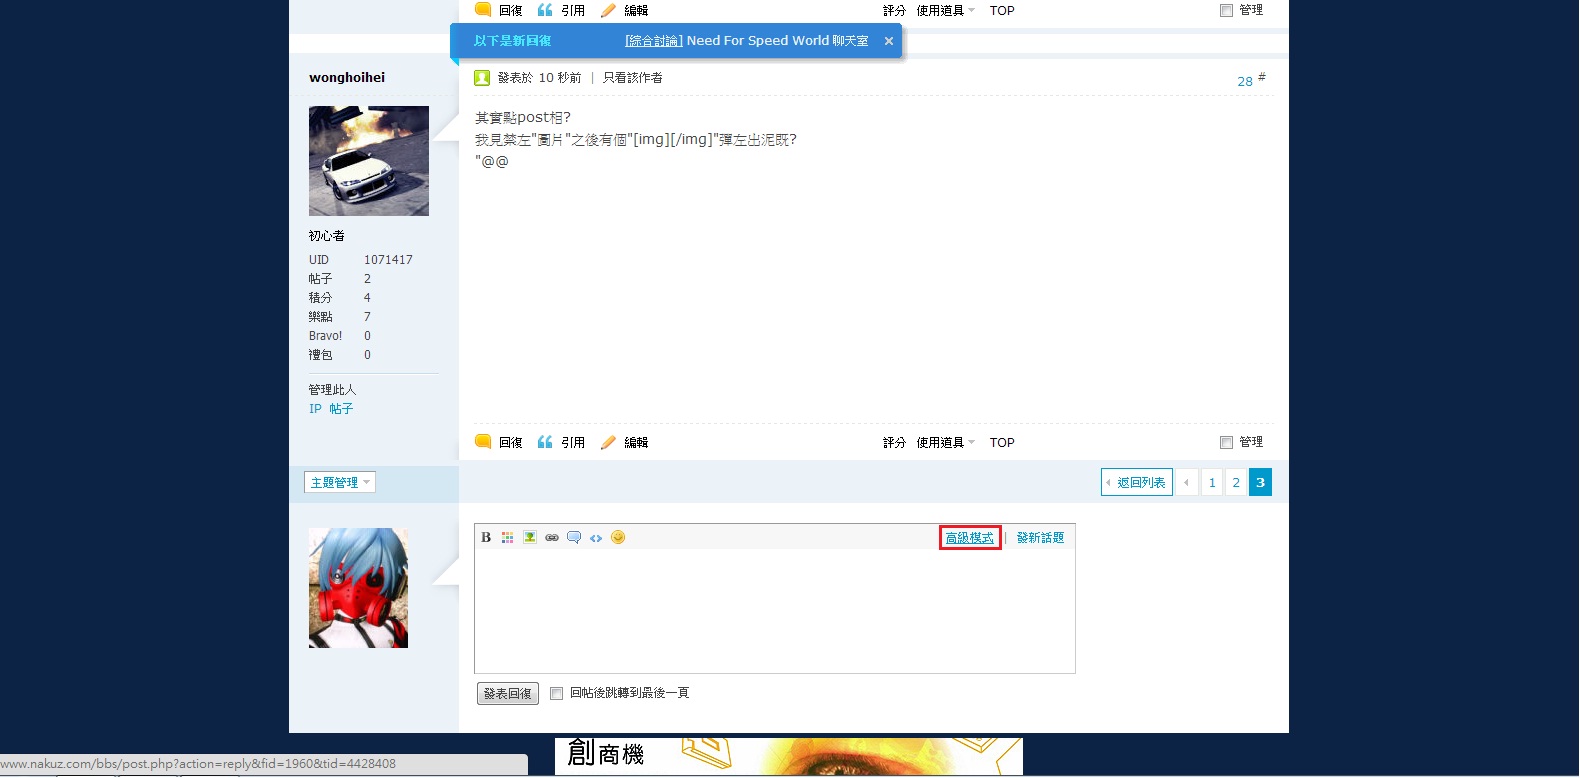Go to page 2 in pagination
1580x778 pixels.
pos(1236,483)
